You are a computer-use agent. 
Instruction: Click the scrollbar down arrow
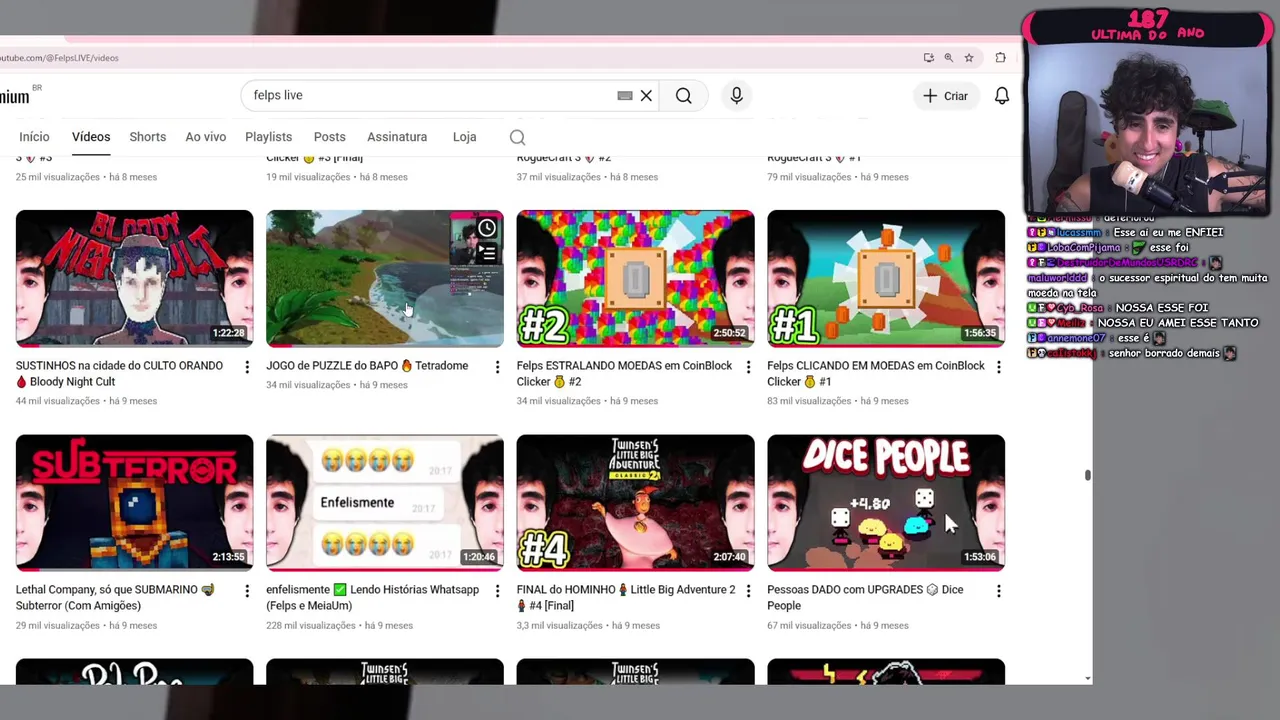[1087, 678]
